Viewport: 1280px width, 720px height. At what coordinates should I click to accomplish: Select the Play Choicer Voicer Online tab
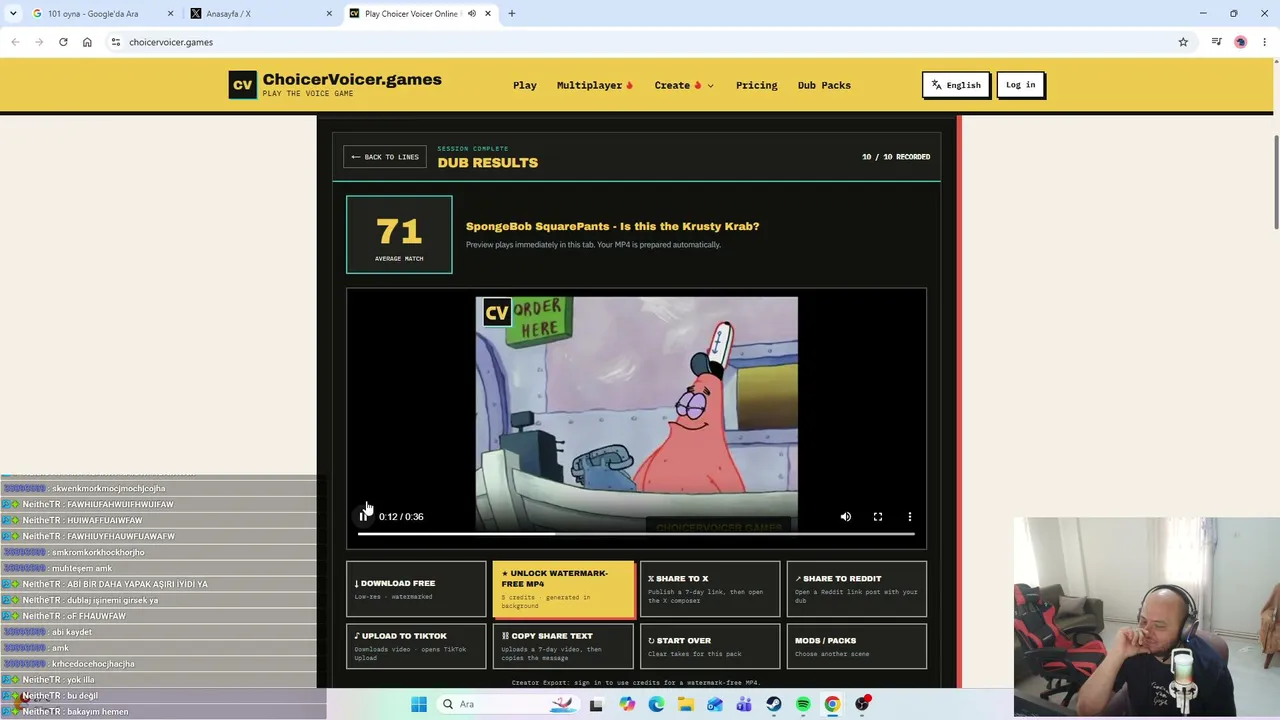[421, 14]
